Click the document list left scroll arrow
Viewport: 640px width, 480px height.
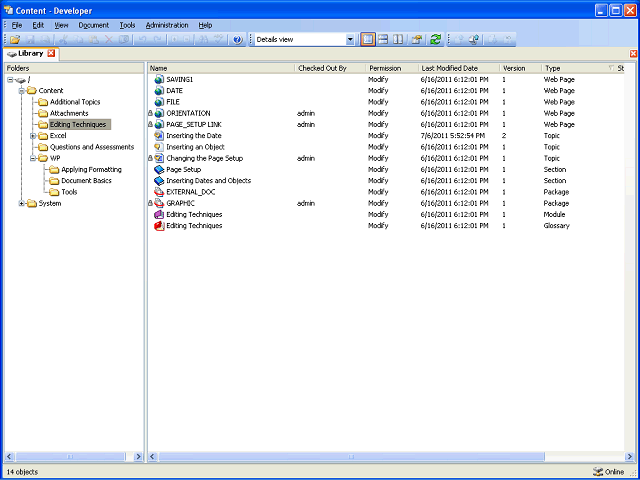[x=152, y=456]
